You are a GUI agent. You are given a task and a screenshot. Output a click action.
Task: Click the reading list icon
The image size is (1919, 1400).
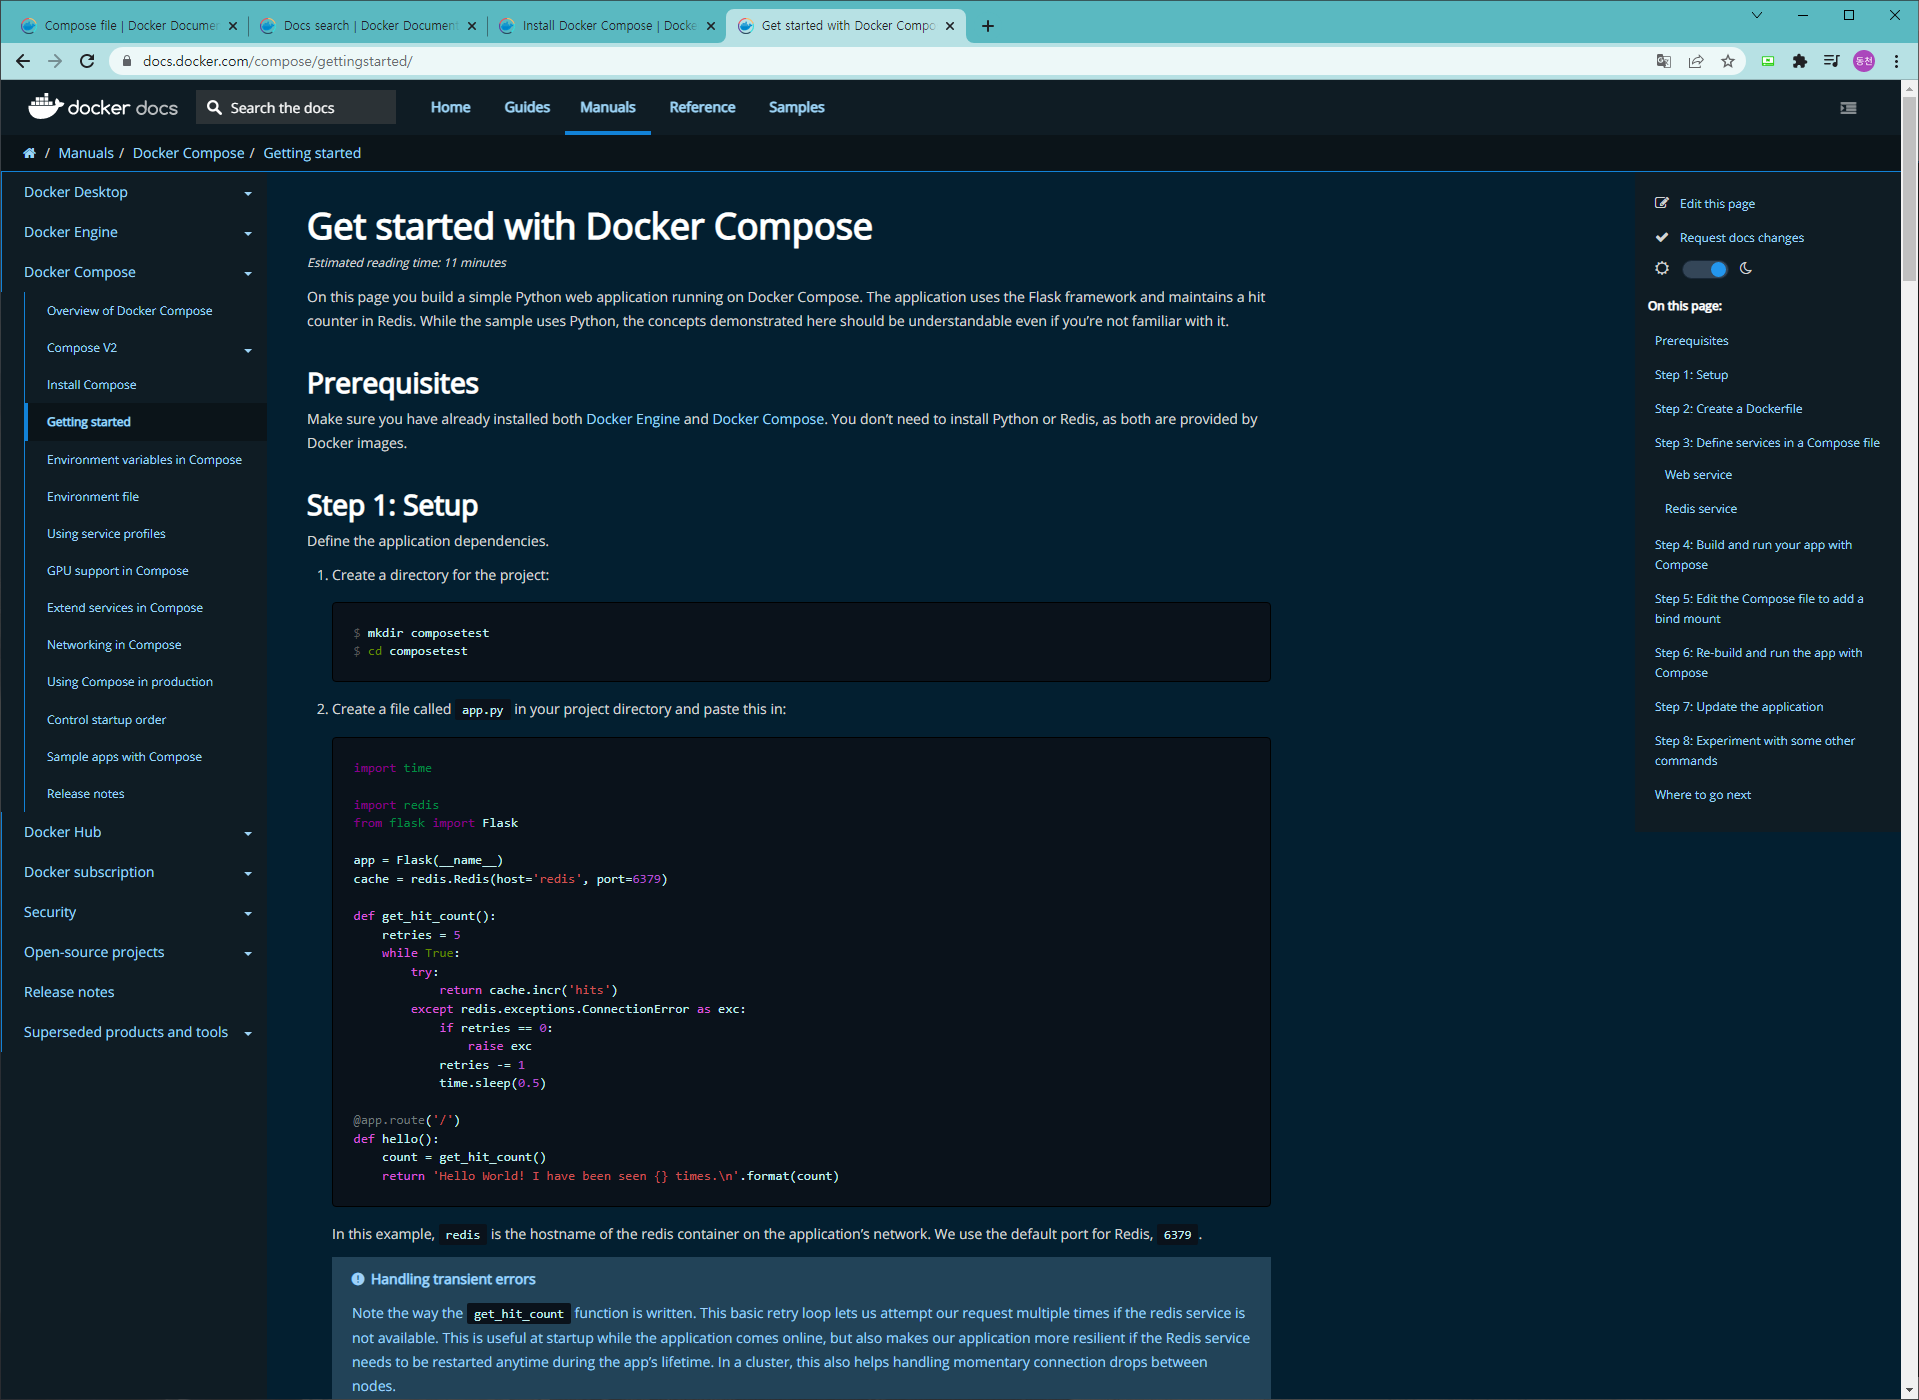pos(1832,61)
